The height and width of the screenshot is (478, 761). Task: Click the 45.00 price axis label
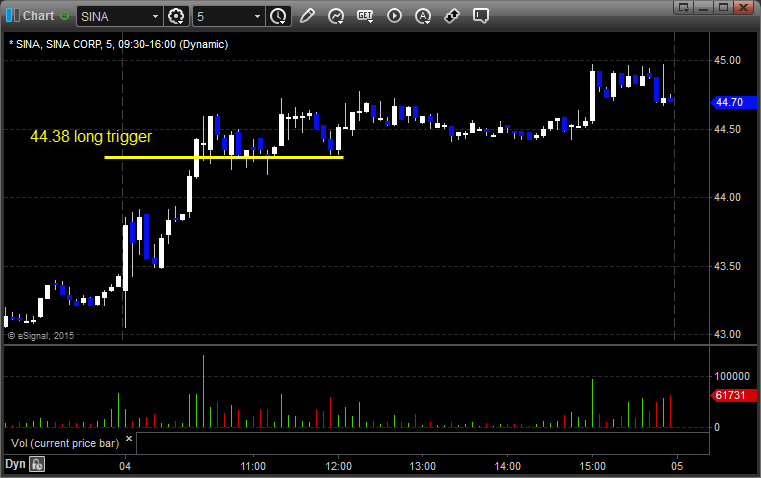728,60
